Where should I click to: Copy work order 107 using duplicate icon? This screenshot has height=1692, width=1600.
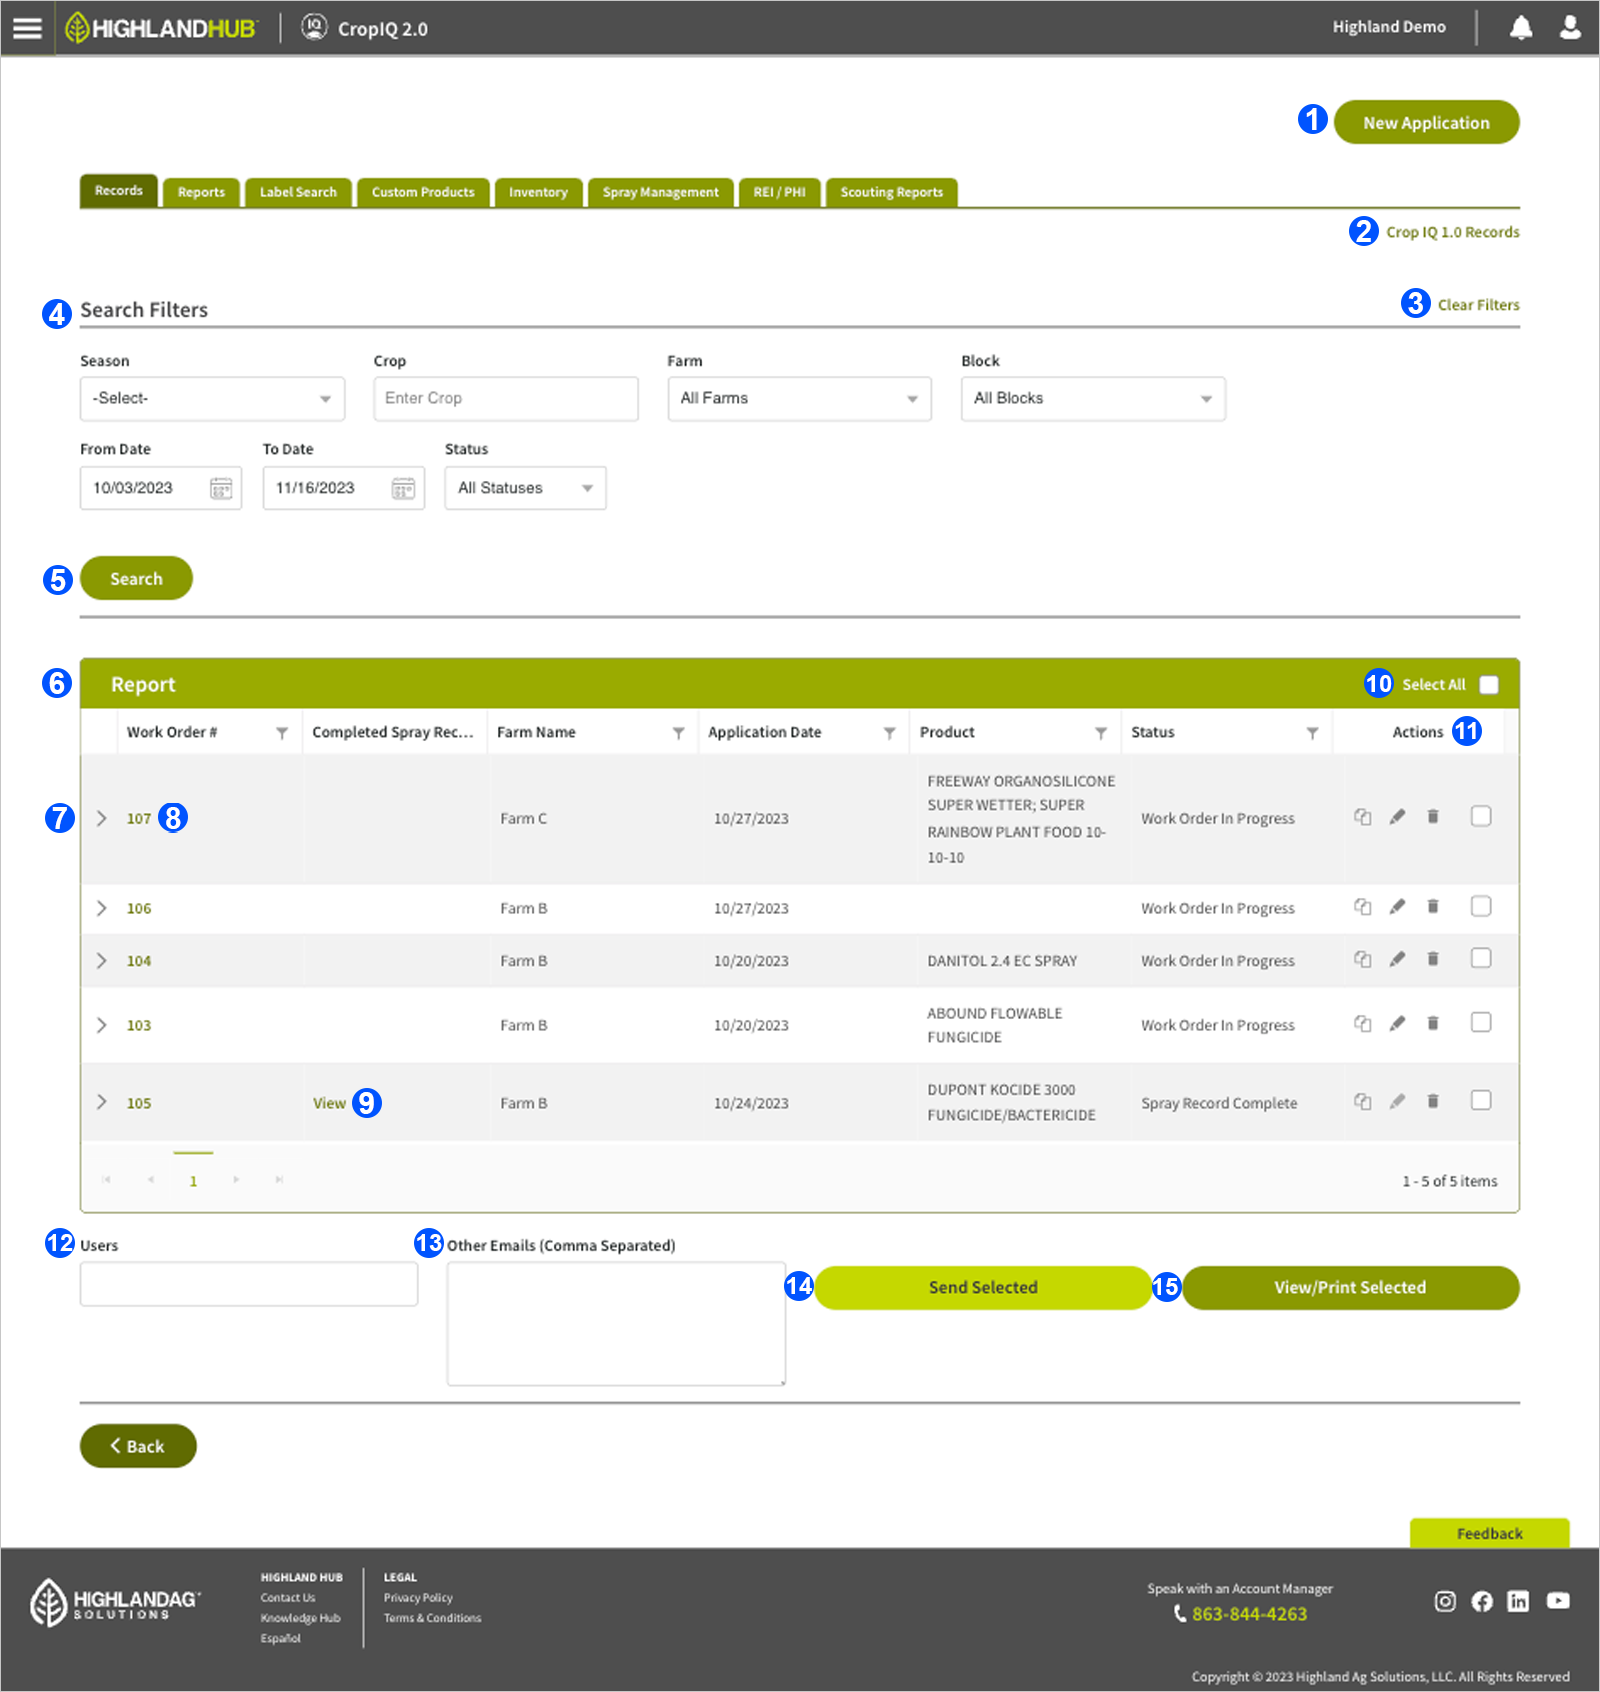click(x=1362, y=817)
